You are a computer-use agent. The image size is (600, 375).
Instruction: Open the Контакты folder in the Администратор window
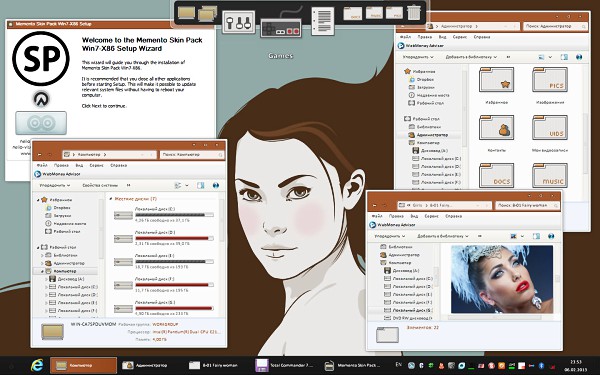pos(496,127)
